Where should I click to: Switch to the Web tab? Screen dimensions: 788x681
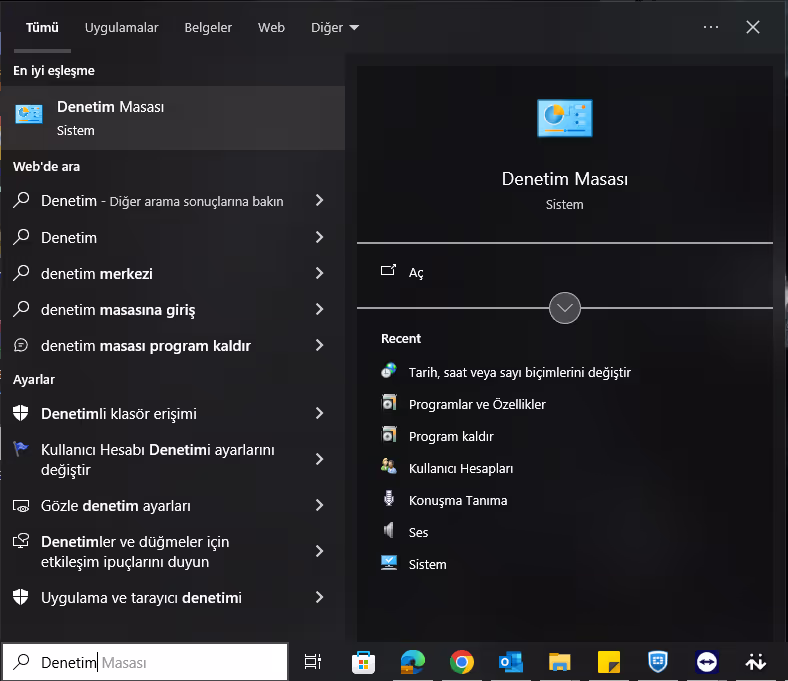pyautogui.click(x=271, y=28)
